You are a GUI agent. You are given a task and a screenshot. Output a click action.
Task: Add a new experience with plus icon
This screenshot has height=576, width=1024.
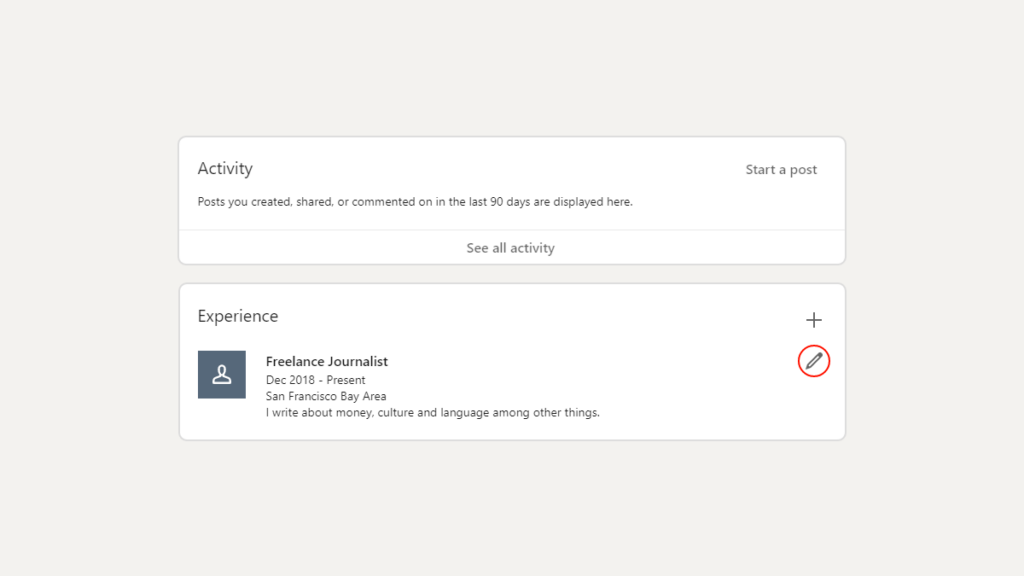[814, 320]
